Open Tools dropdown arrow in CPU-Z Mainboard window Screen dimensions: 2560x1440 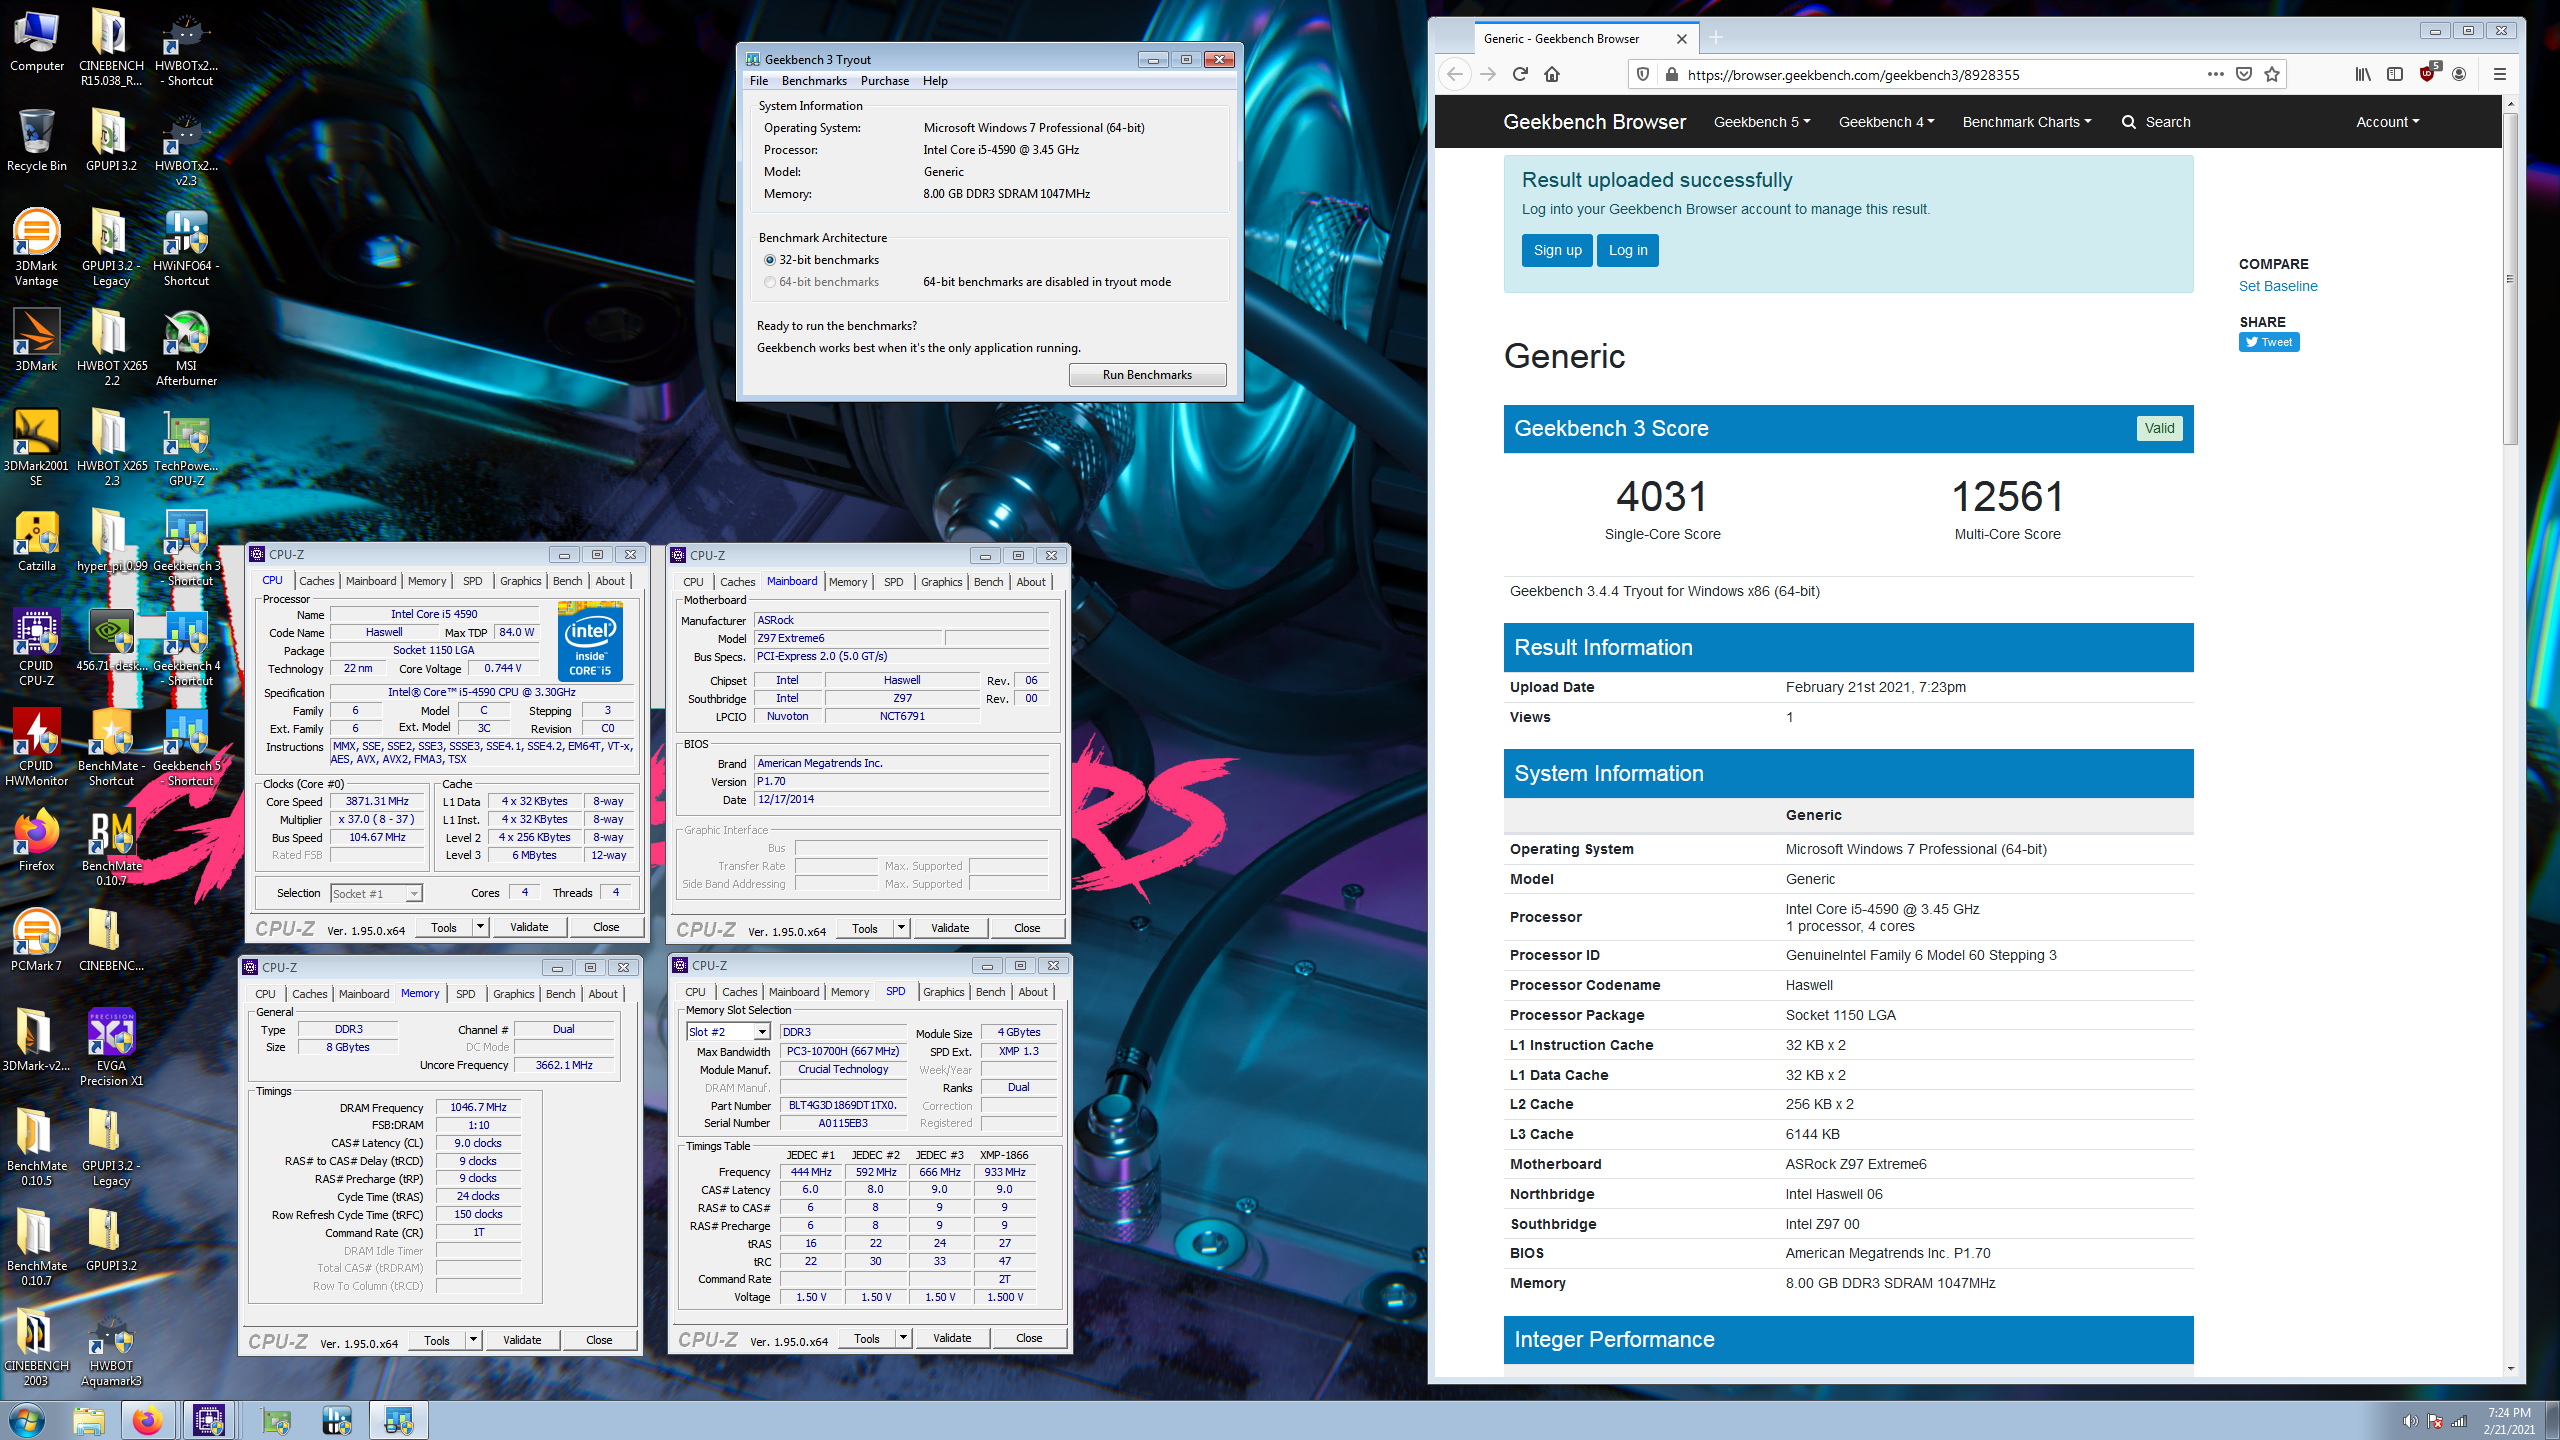(901, 928)
